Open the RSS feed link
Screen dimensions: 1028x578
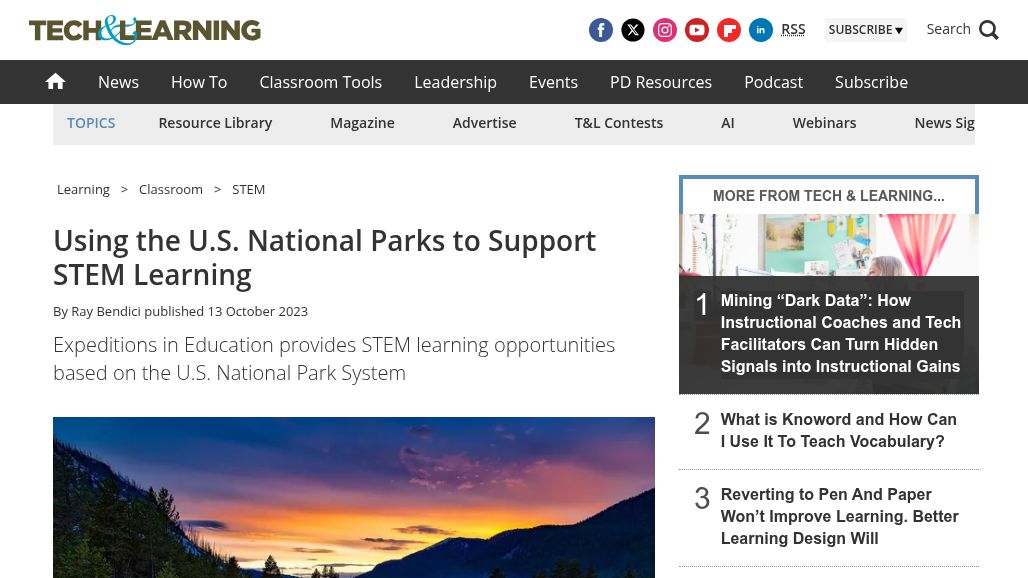[x=793, y=29]
